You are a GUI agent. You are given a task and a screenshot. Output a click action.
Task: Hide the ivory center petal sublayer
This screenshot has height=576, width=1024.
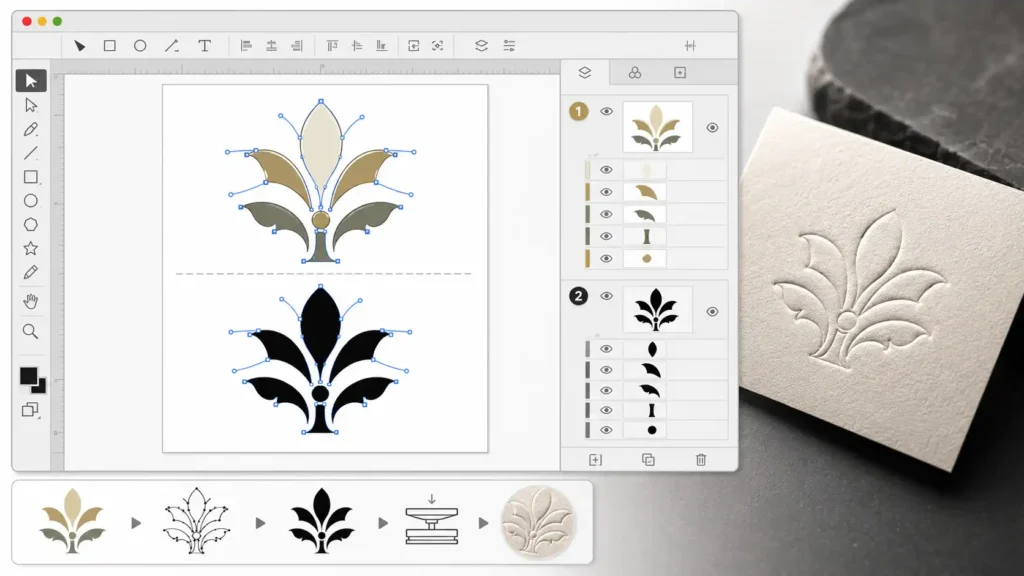(x=607, y=170)
